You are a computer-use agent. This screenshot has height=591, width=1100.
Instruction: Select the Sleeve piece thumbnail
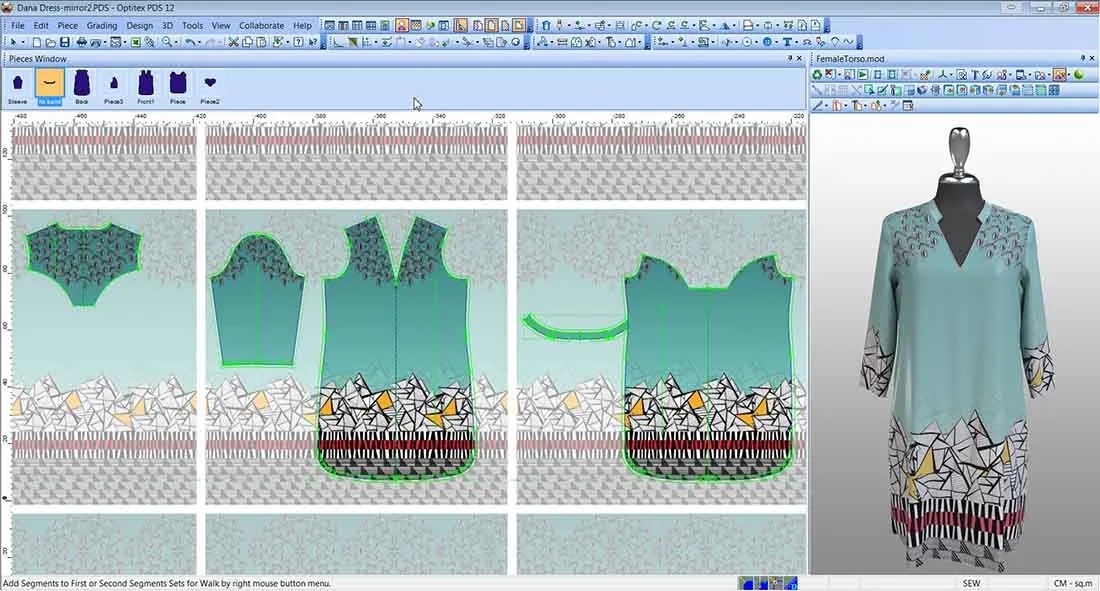click(18, 87)
